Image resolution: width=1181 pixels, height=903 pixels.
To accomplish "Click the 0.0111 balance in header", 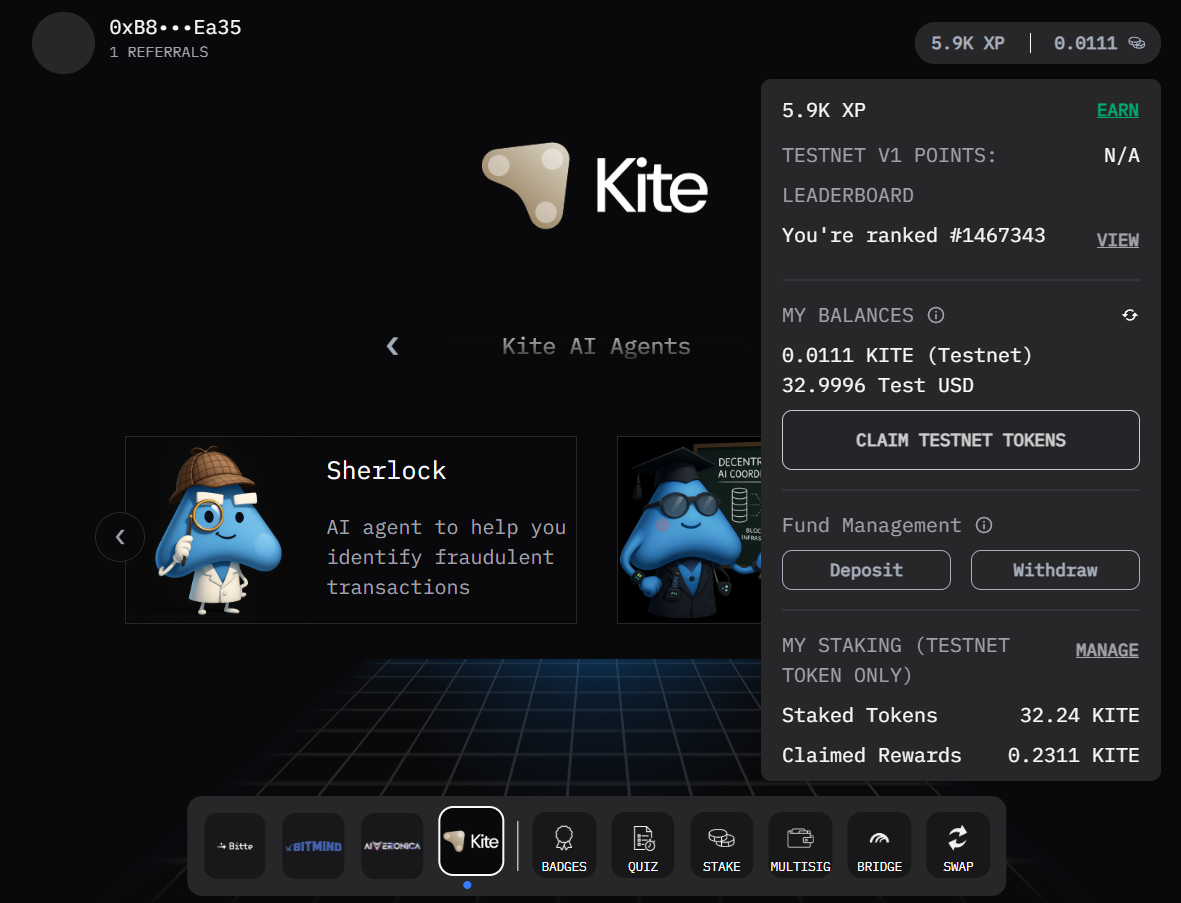I will point(1085,44).
